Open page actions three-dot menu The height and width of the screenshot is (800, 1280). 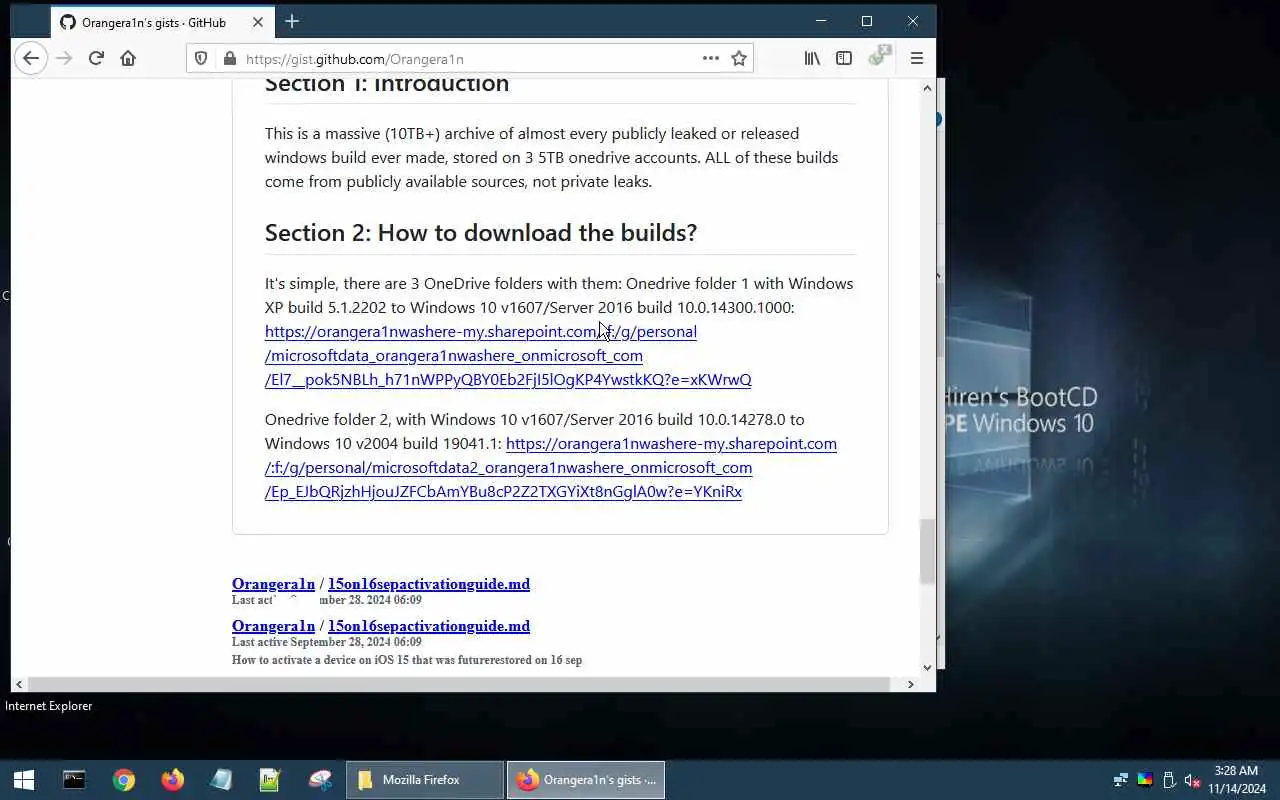711,58
